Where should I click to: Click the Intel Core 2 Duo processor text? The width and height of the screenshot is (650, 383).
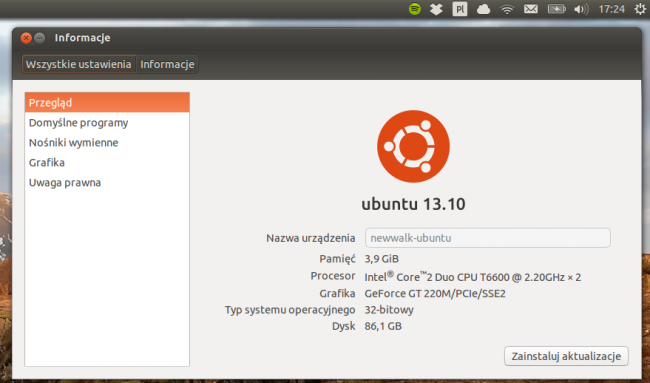coord(473,276)
